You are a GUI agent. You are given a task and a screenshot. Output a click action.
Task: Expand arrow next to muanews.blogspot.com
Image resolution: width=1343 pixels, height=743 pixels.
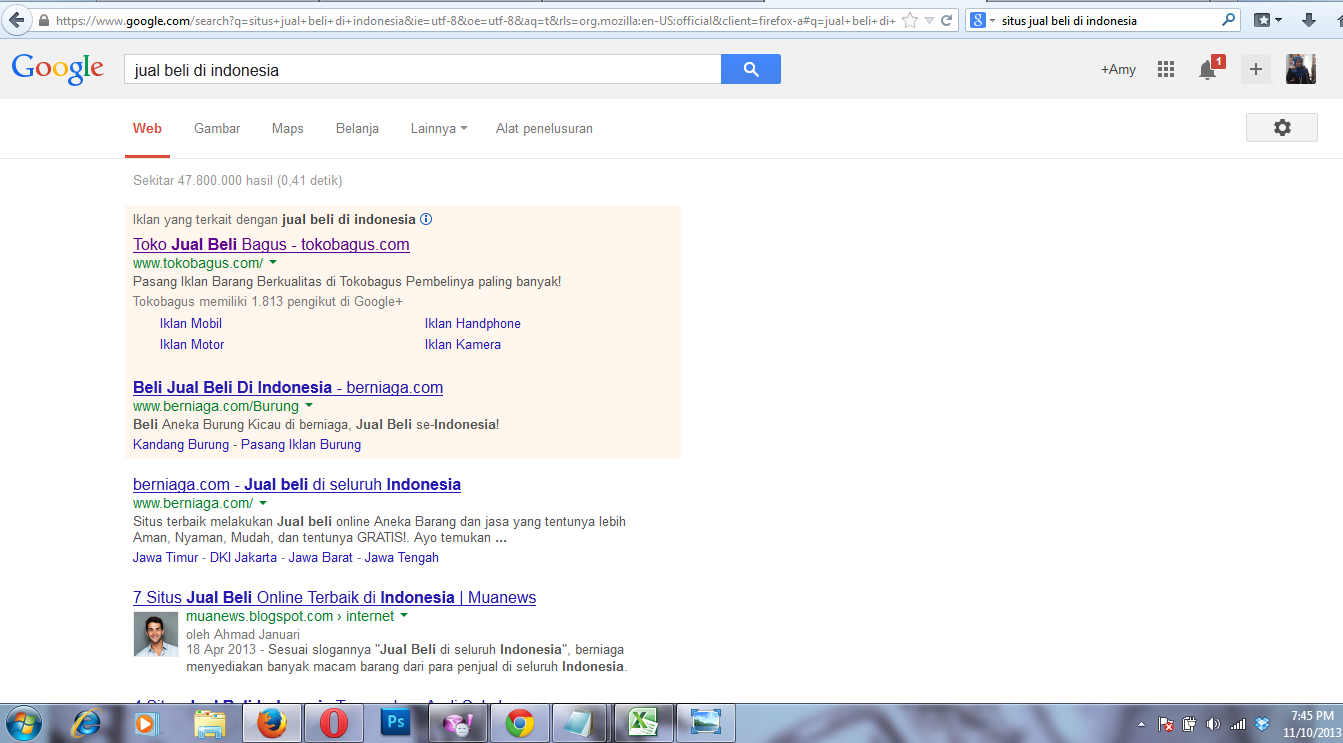[x=404, y=616]
